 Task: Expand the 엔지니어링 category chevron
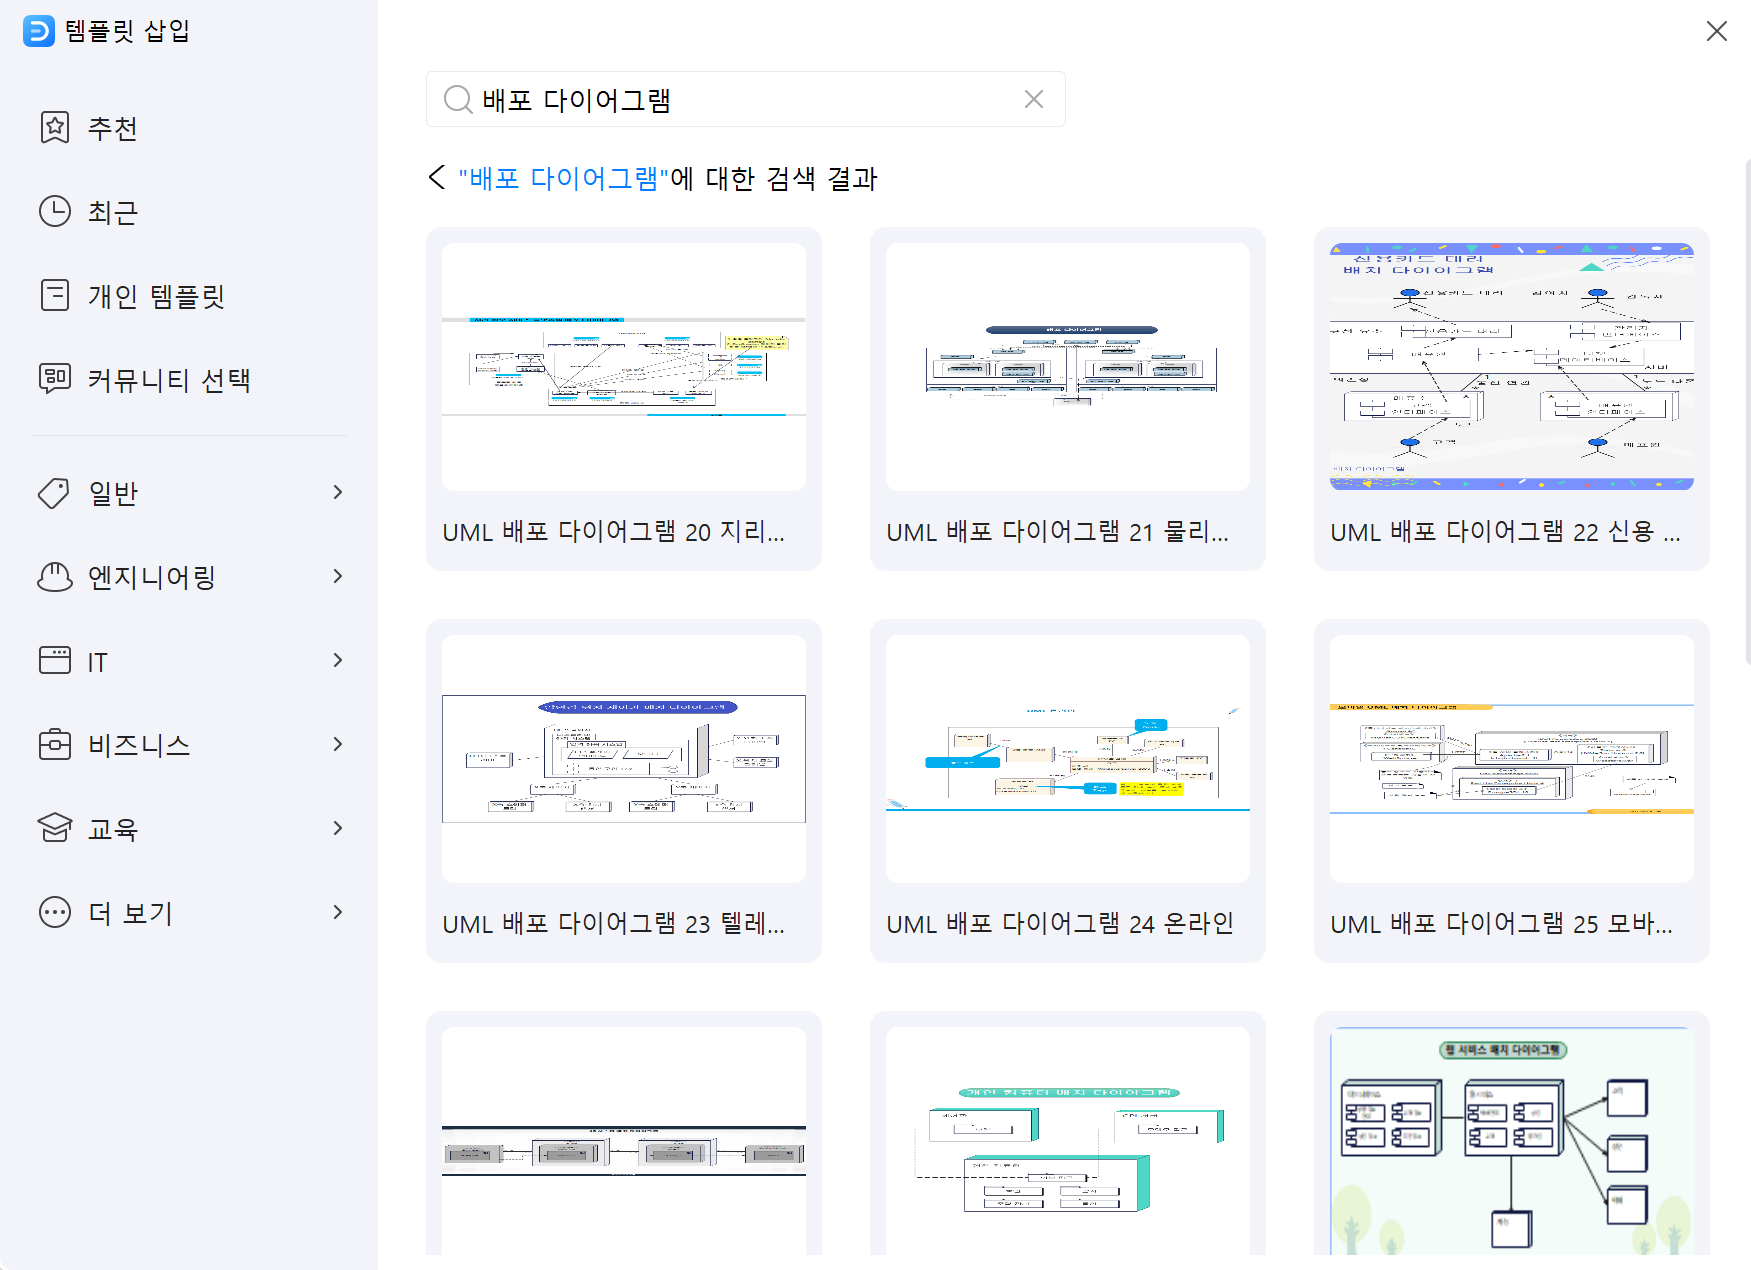[338, 576]
